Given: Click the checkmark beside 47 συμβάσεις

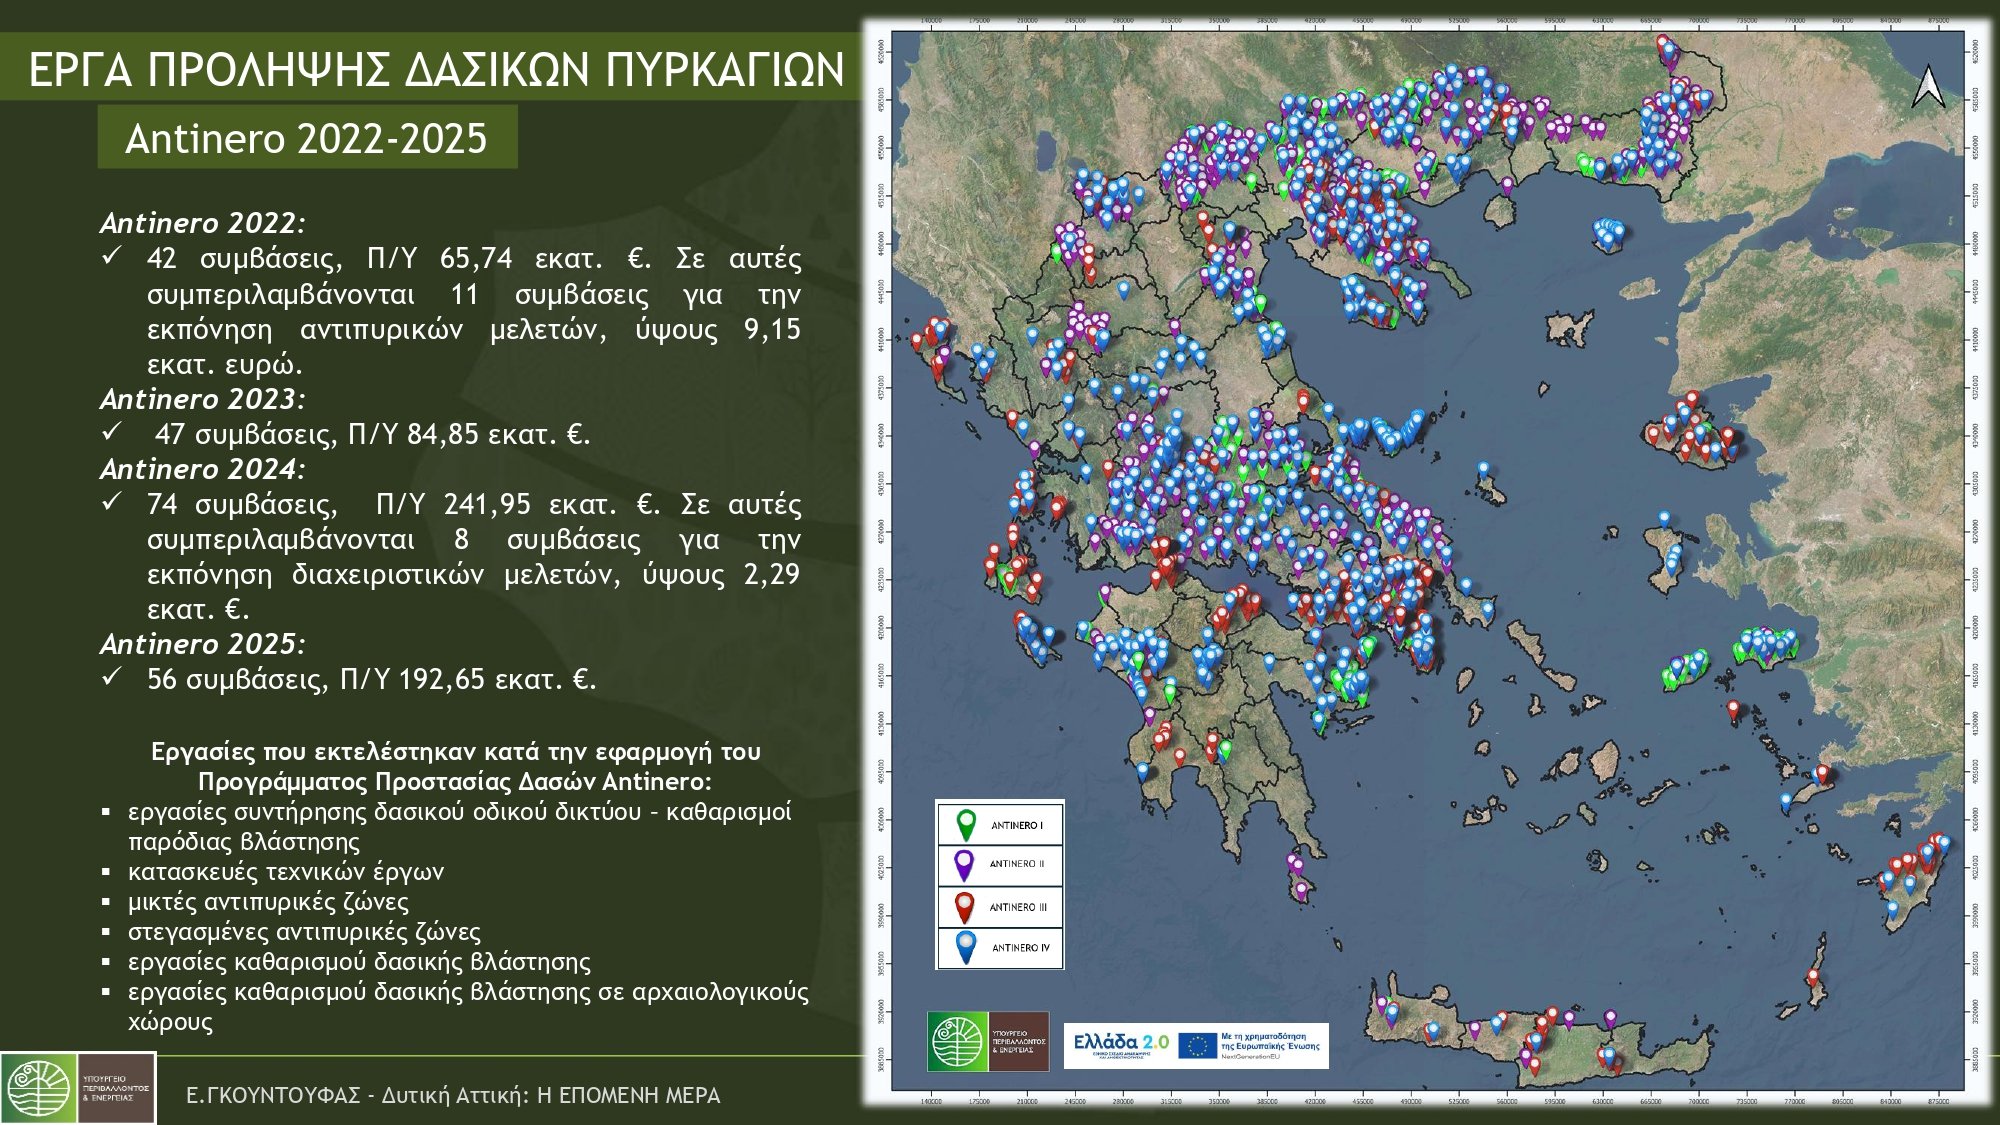Looking at the screenshot, I should [x=112, y=432].
